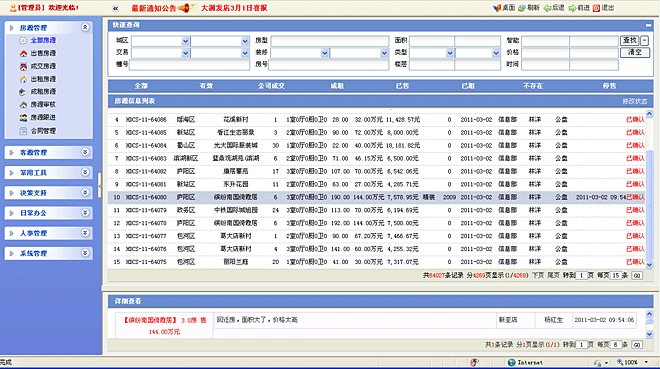Go to 尾页 last page
The width and height of the screenshot is (660, 369).
pyautogui.click(x=553, y=276)
